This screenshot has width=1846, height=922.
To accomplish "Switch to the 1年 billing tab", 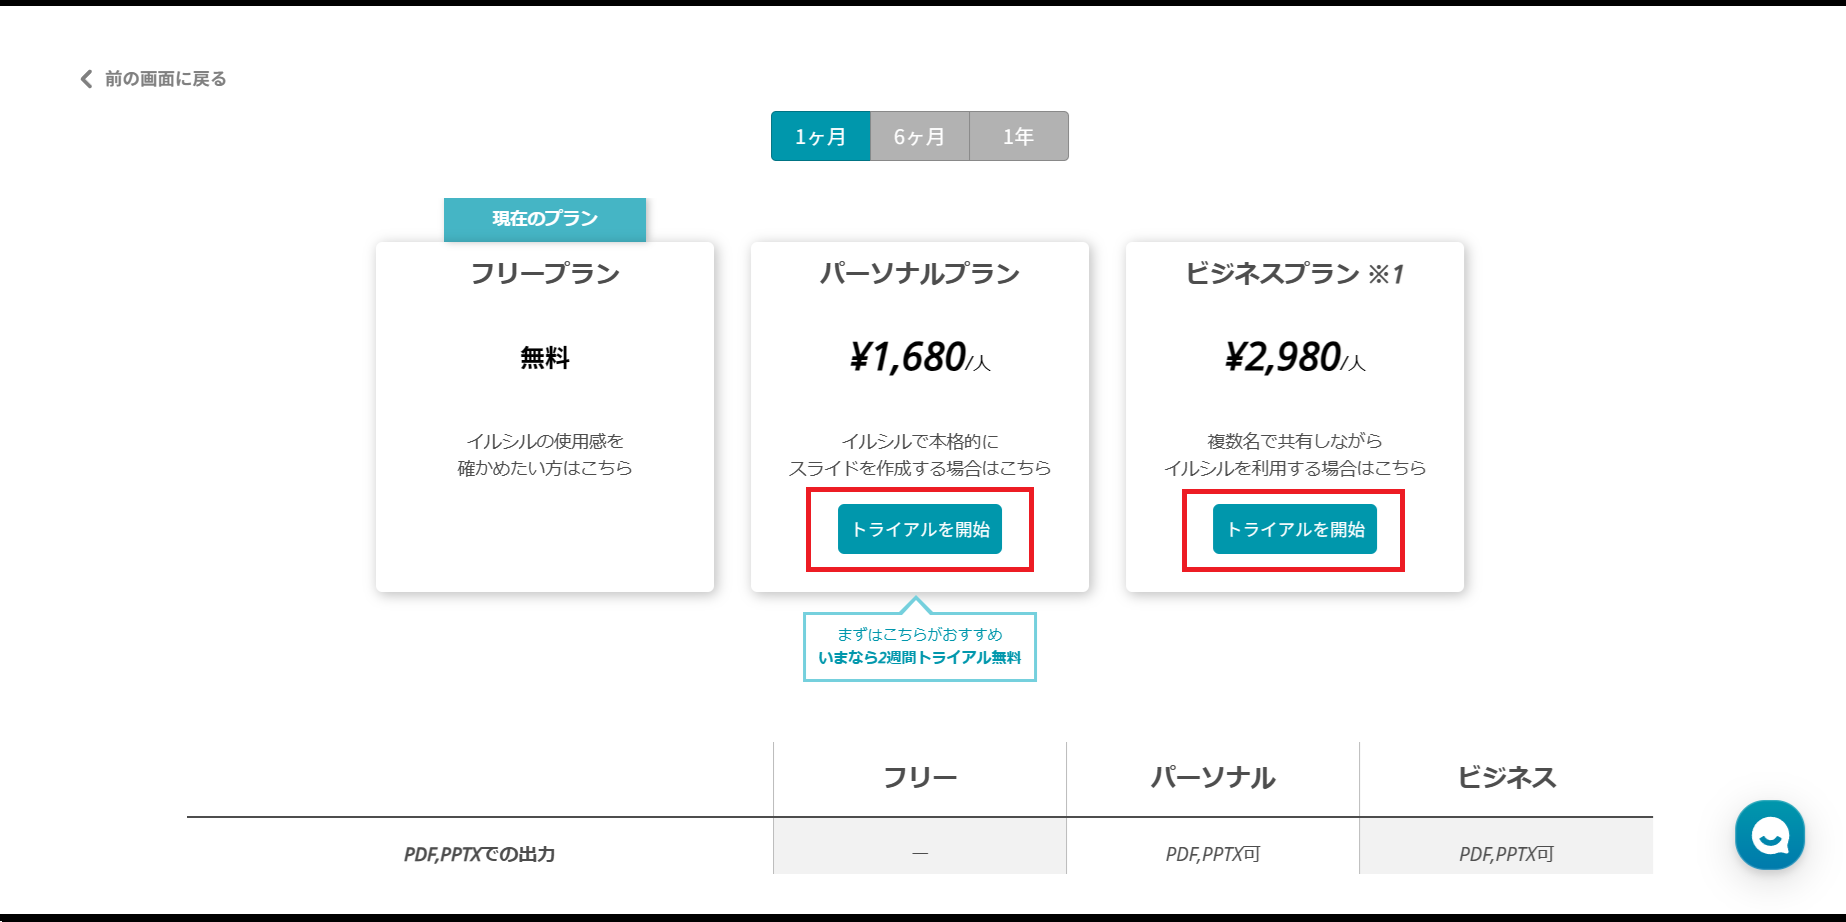I will (x=1018, y=136).
